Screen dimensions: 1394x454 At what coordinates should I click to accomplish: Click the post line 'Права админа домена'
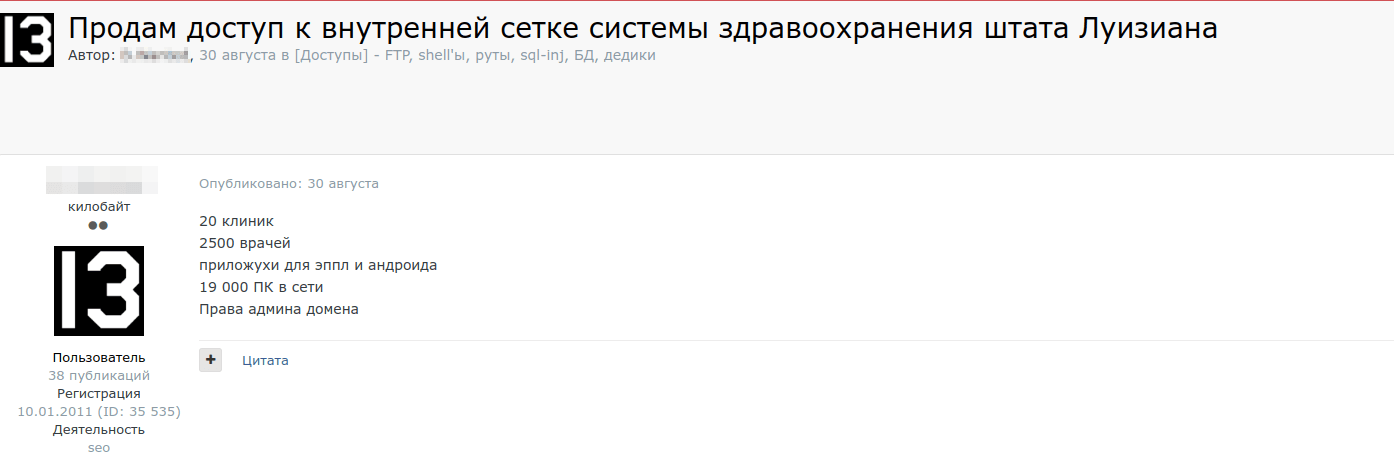pyautogui.click(x=279, y=309)
